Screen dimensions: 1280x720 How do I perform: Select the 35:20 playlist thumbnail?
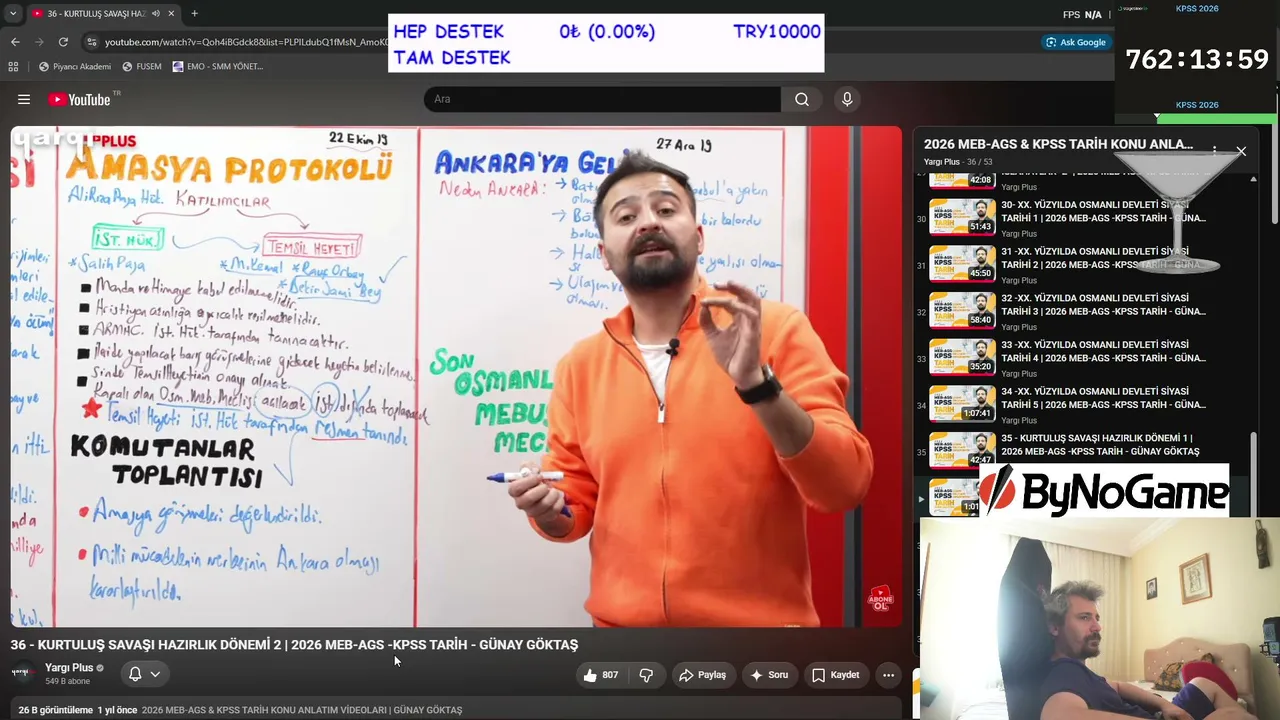tap(962, 357)
